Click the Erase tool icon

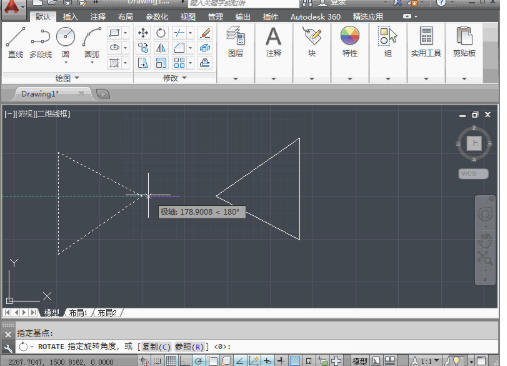(205, 33)
